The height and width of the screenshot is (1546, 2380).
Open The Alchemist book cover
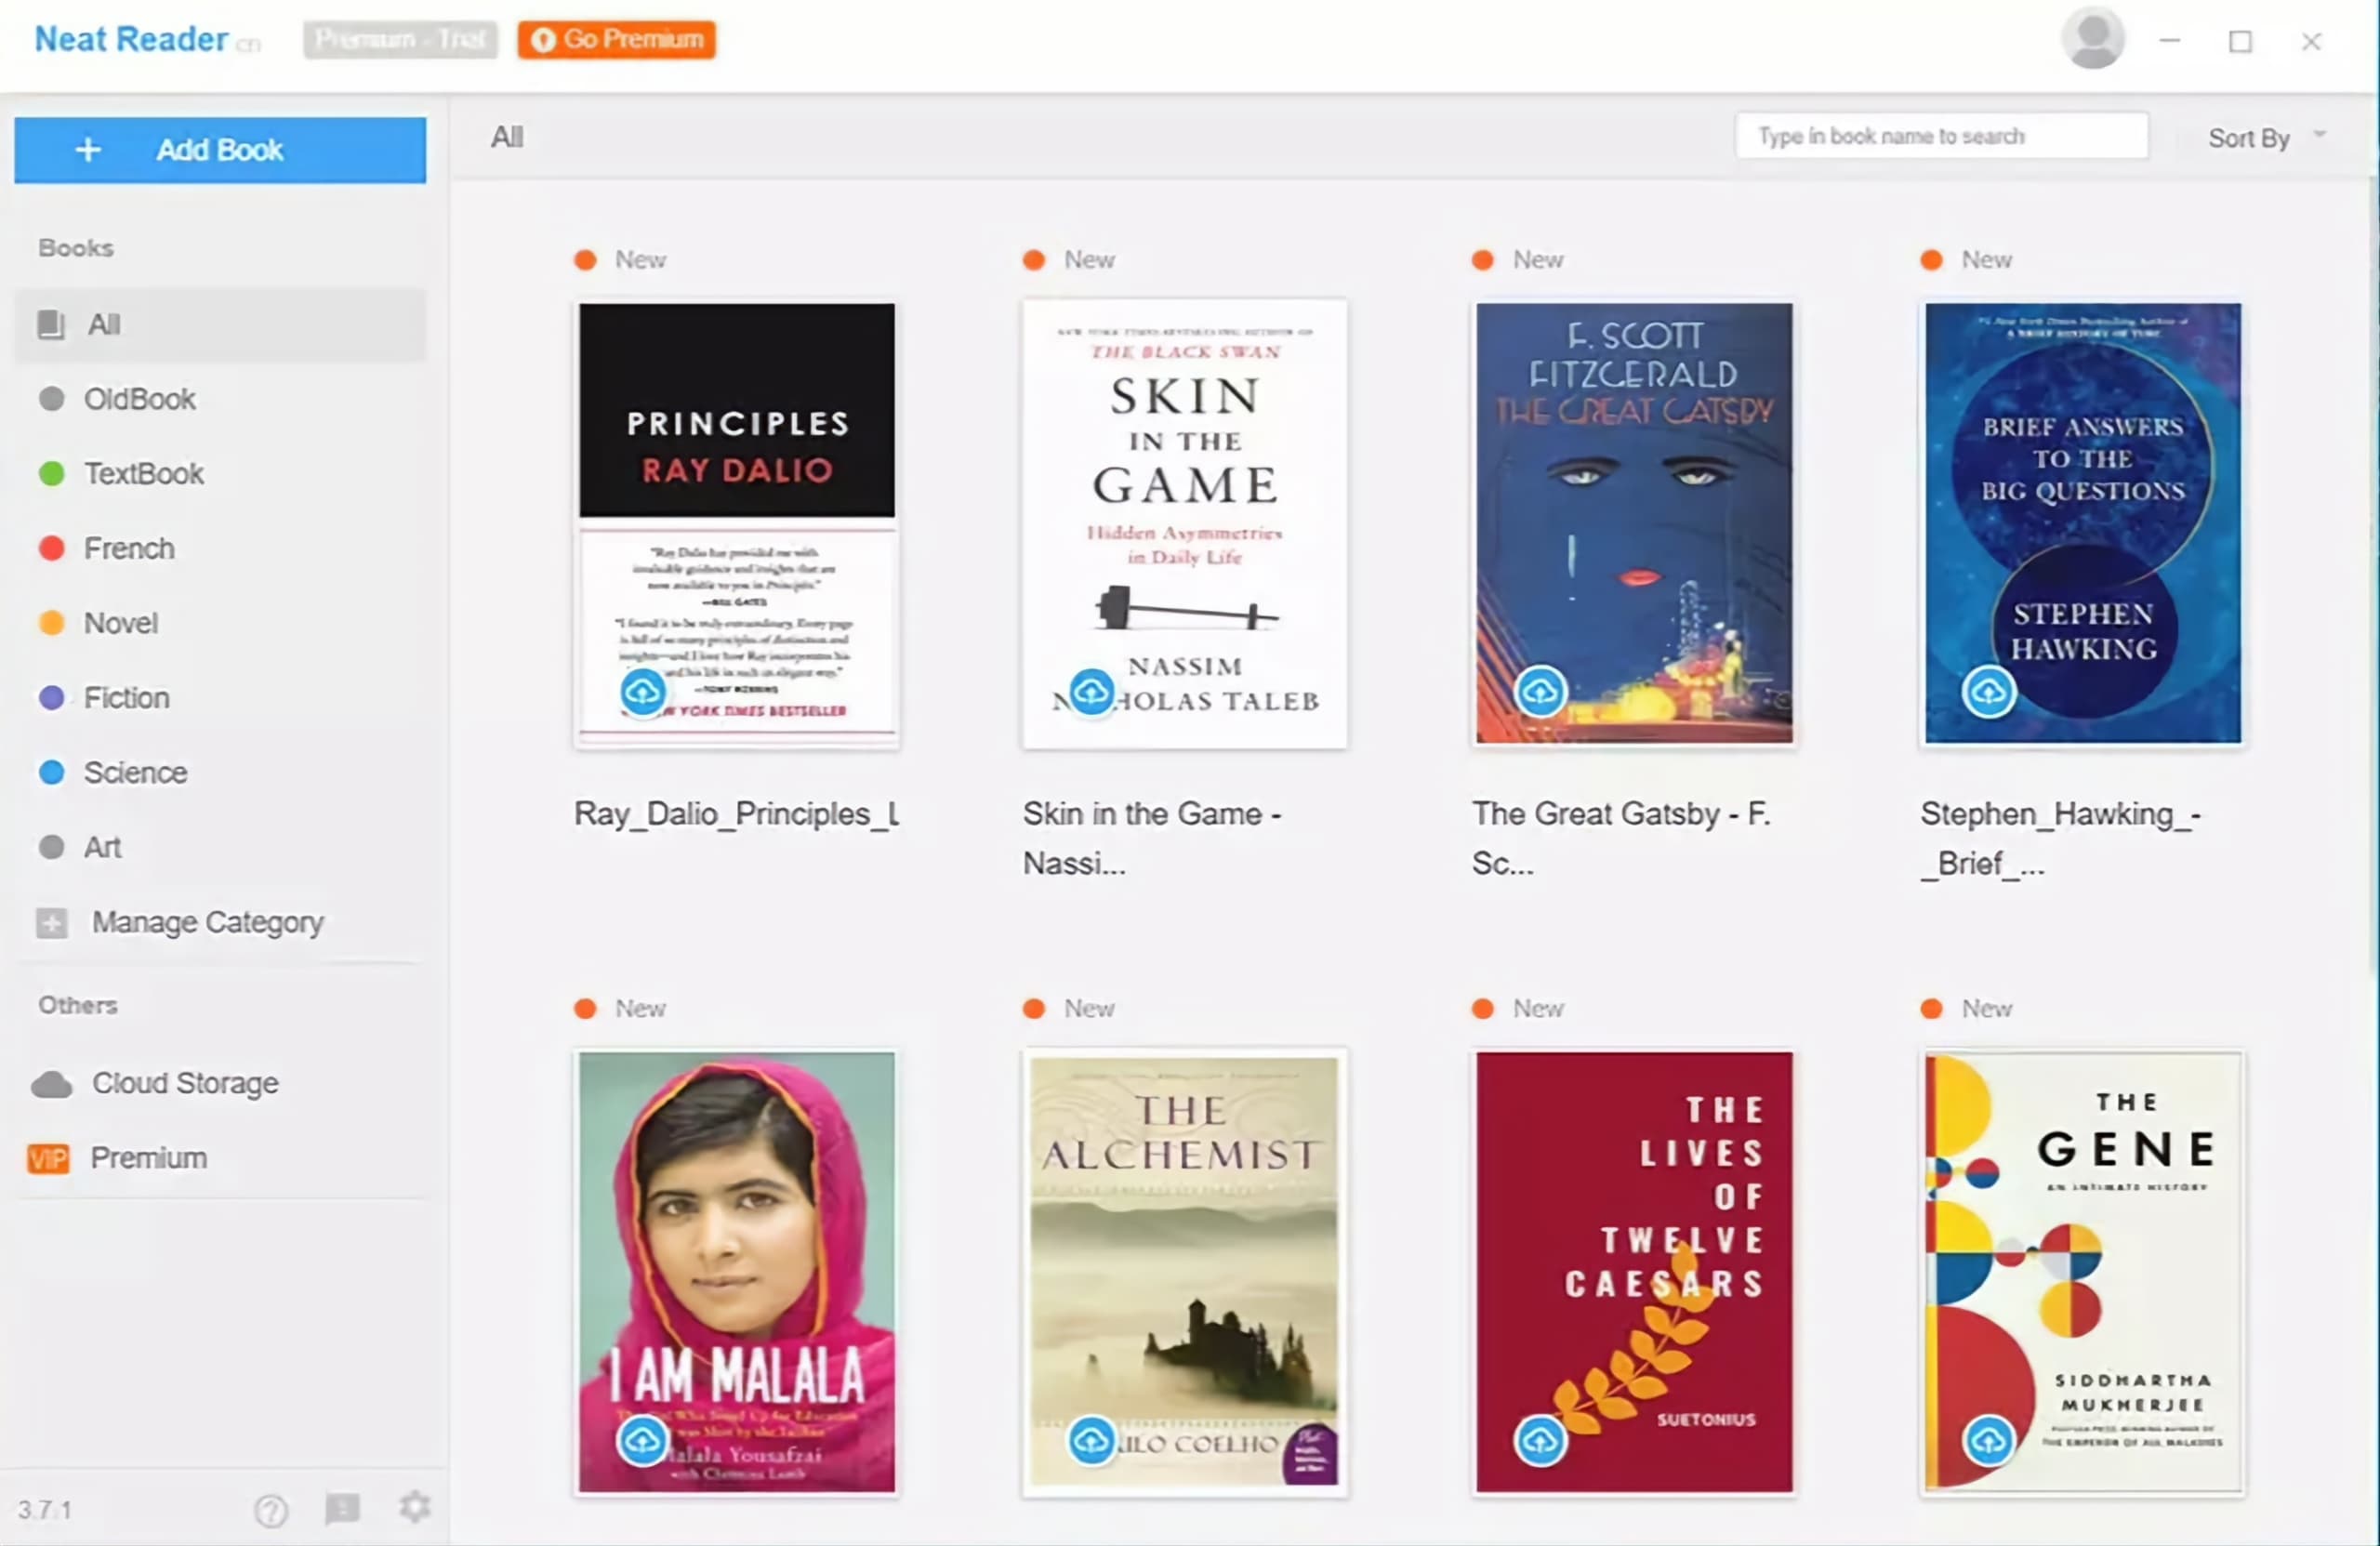tap(1185, 1272)
